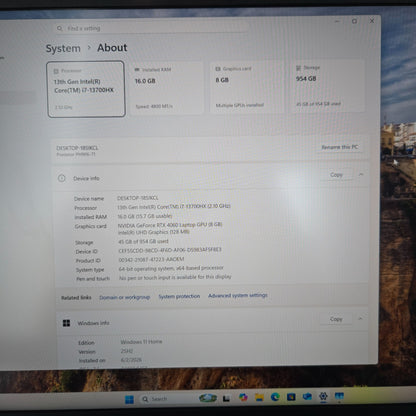416x416 pixels.
Task: Click the Product ID value text
Action: [x=151, y=259]
